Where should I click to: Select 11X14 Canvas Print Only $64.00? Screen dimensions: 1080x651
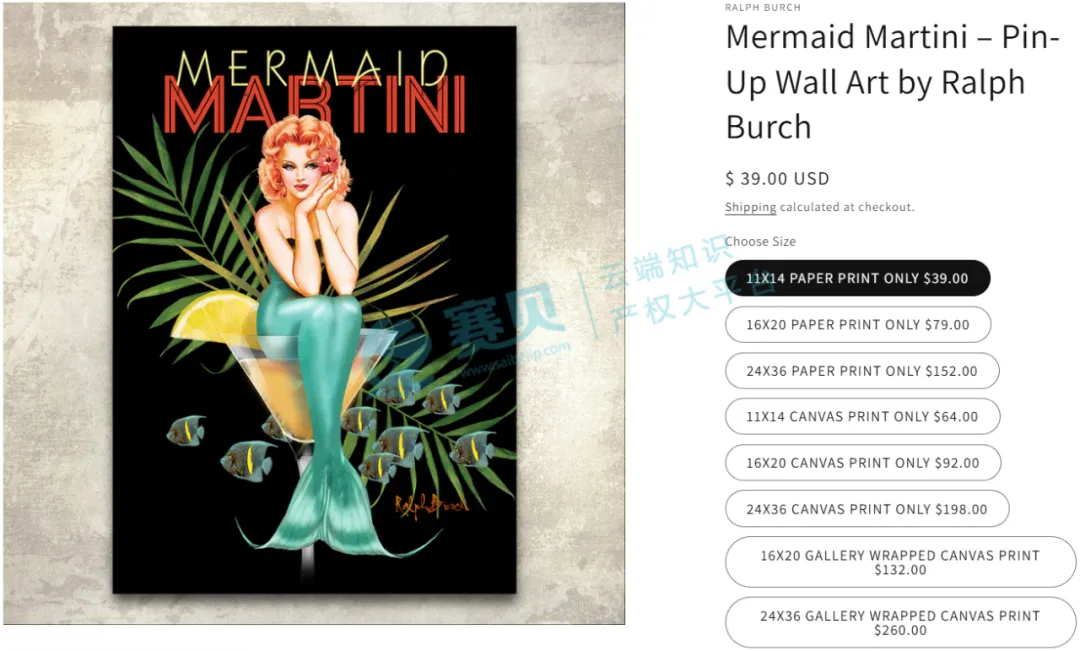click(862, 416)
